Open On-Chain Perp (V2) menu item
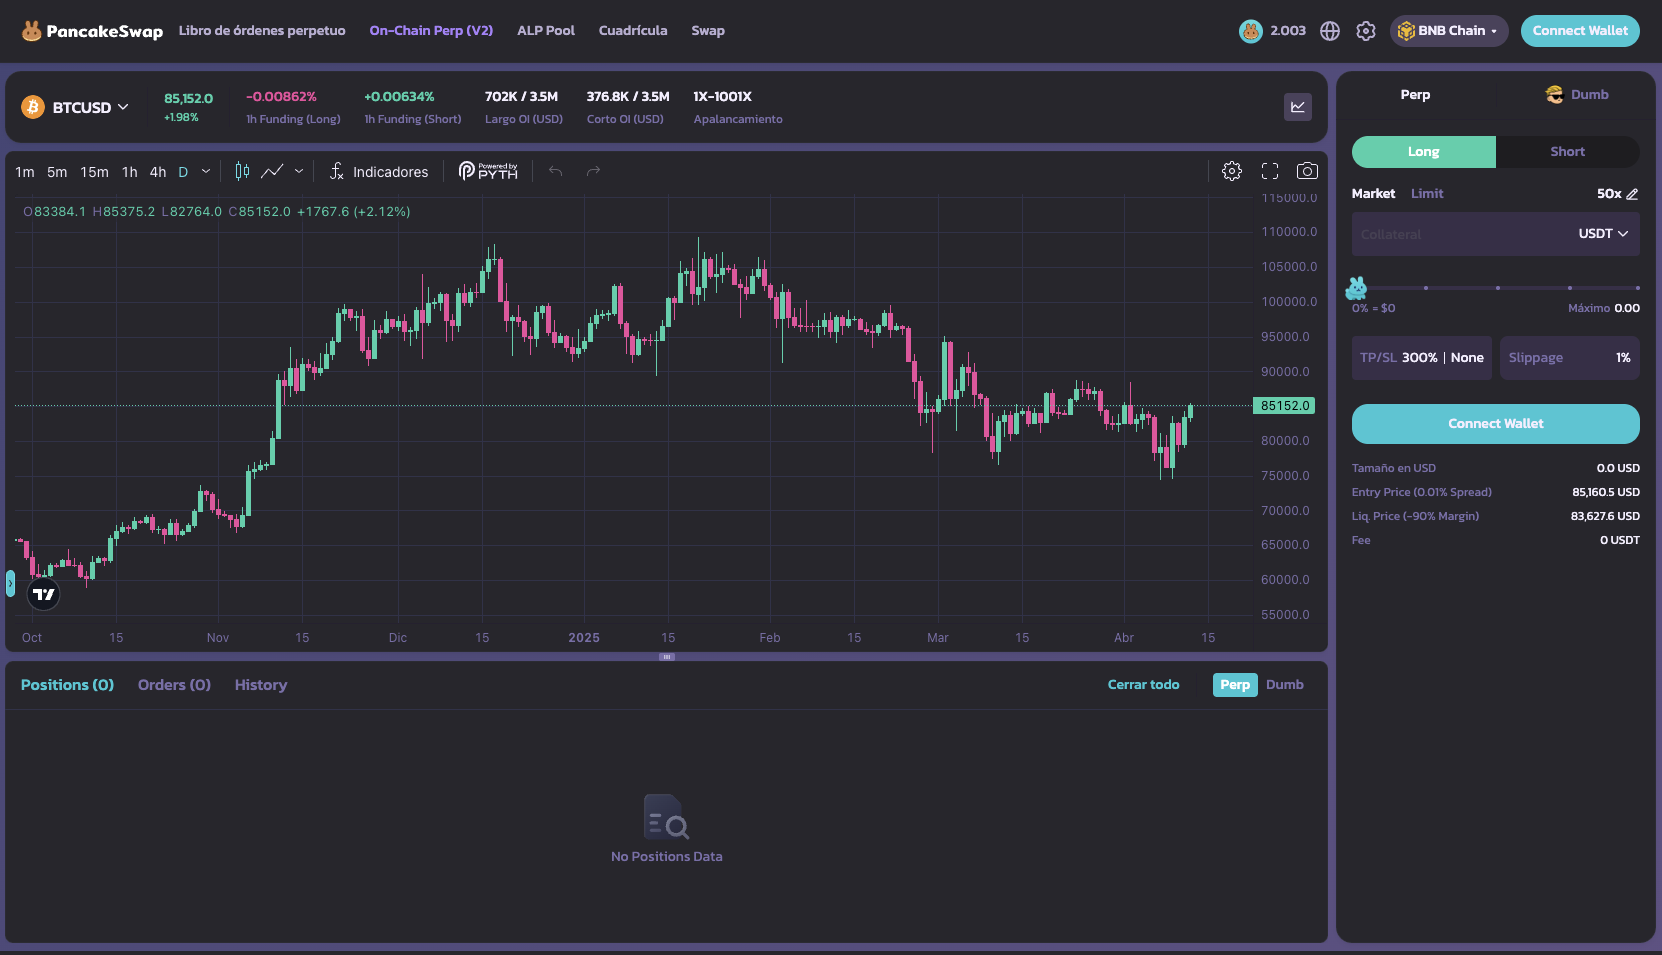Viewport: 1662px width, 955px height. coord(431,31)
